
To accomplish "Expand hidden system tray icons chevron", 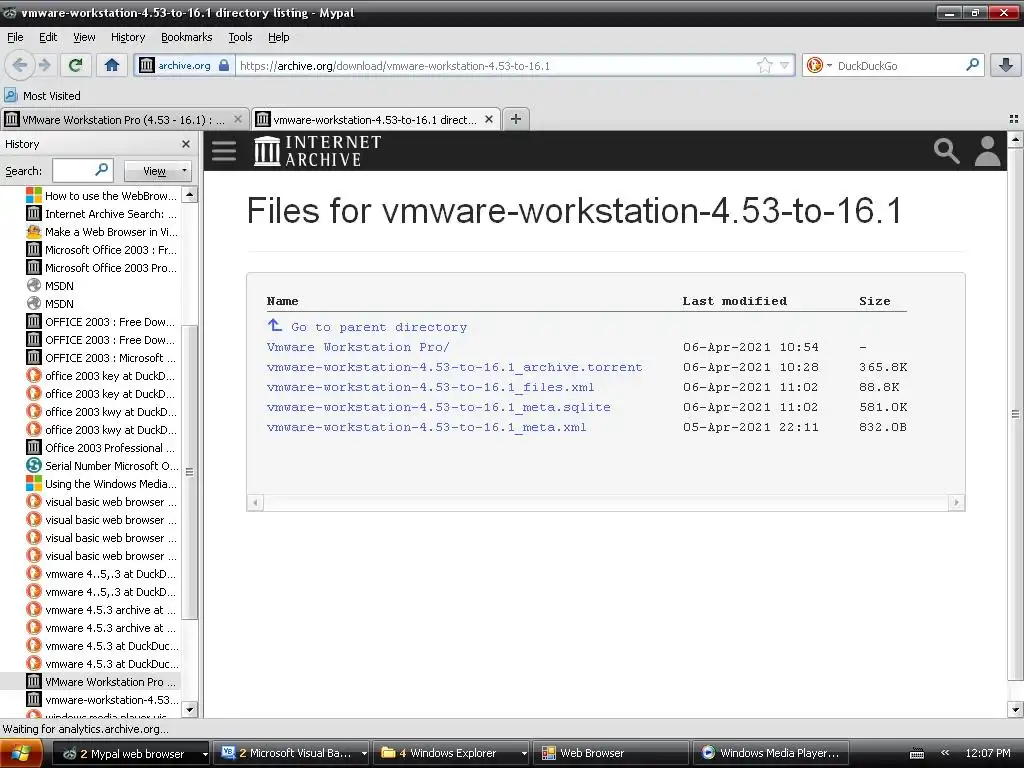I will coord(944,753).
